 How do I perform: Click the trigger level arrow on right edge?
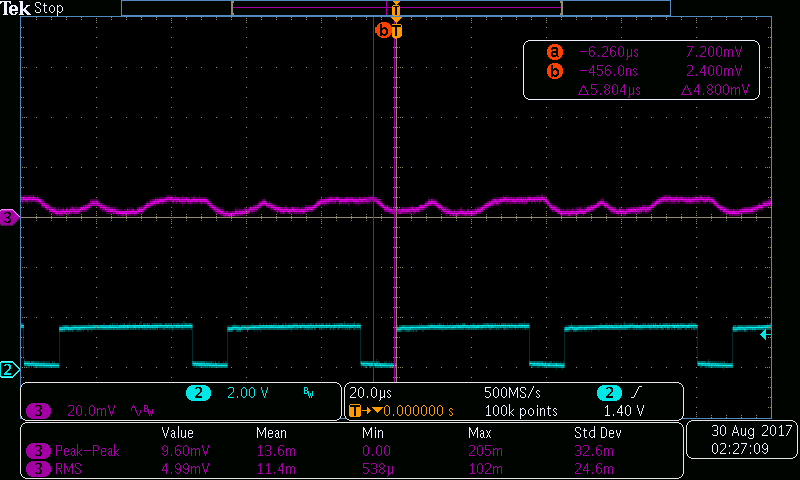pyautogui.click(x=765, y=334)
